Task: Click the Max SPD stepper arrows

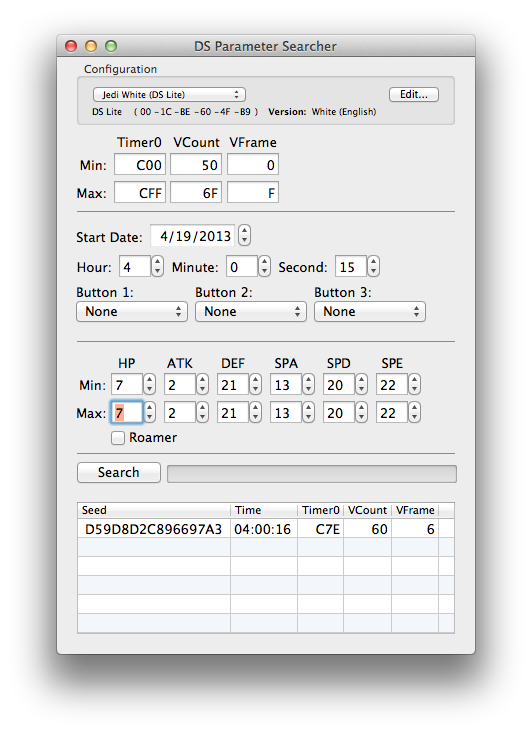Action: [361, 412]
